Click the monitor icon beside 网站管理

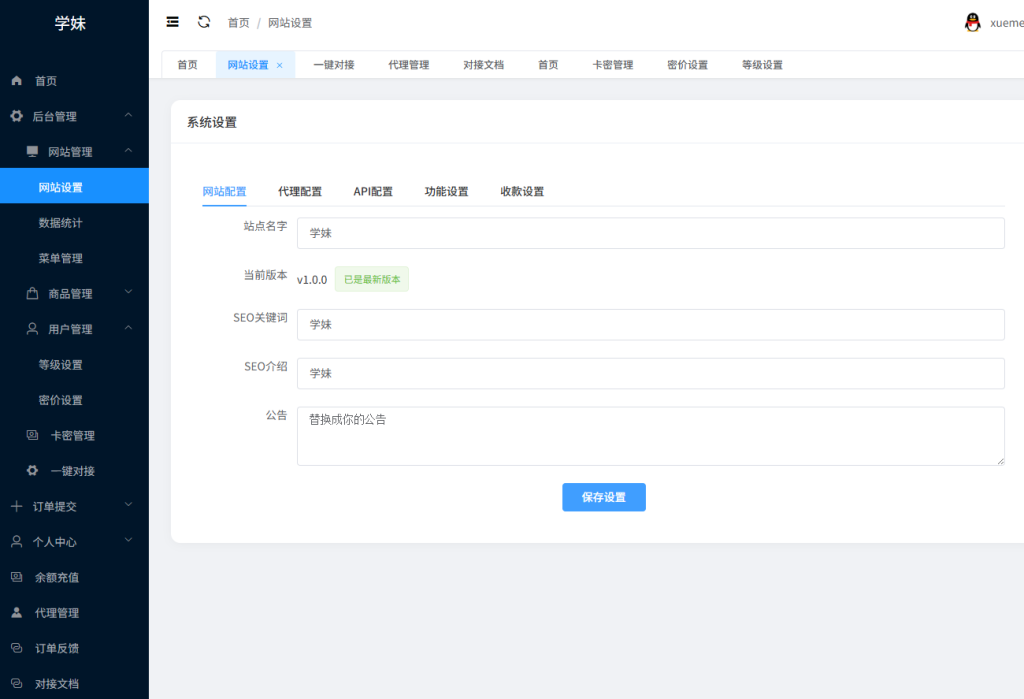pyautogui.click(x=32, y=152)
